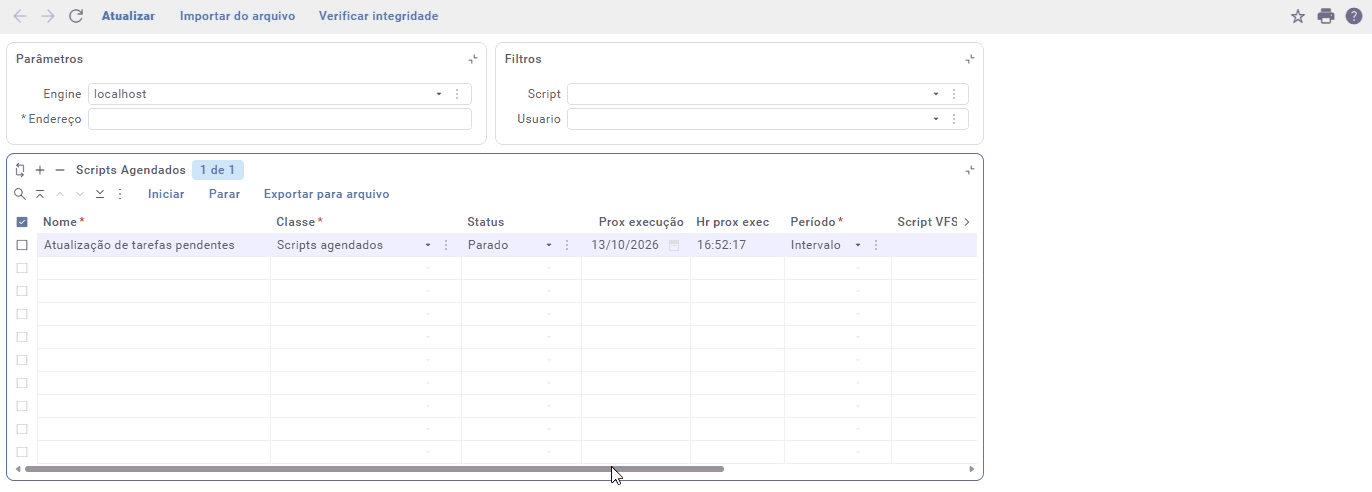1372x492 pixels.
Task: Open the Período Intervalo dropdown
Action: pyautogui.click(x=858, y=245)
